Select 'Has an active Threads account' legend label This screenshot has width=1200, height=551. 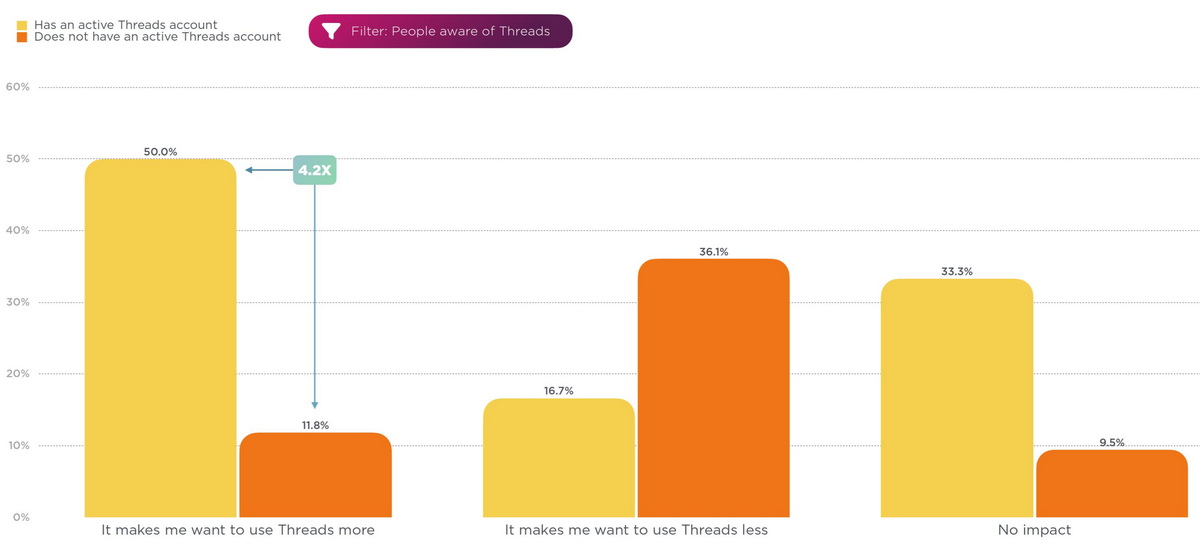125,25
